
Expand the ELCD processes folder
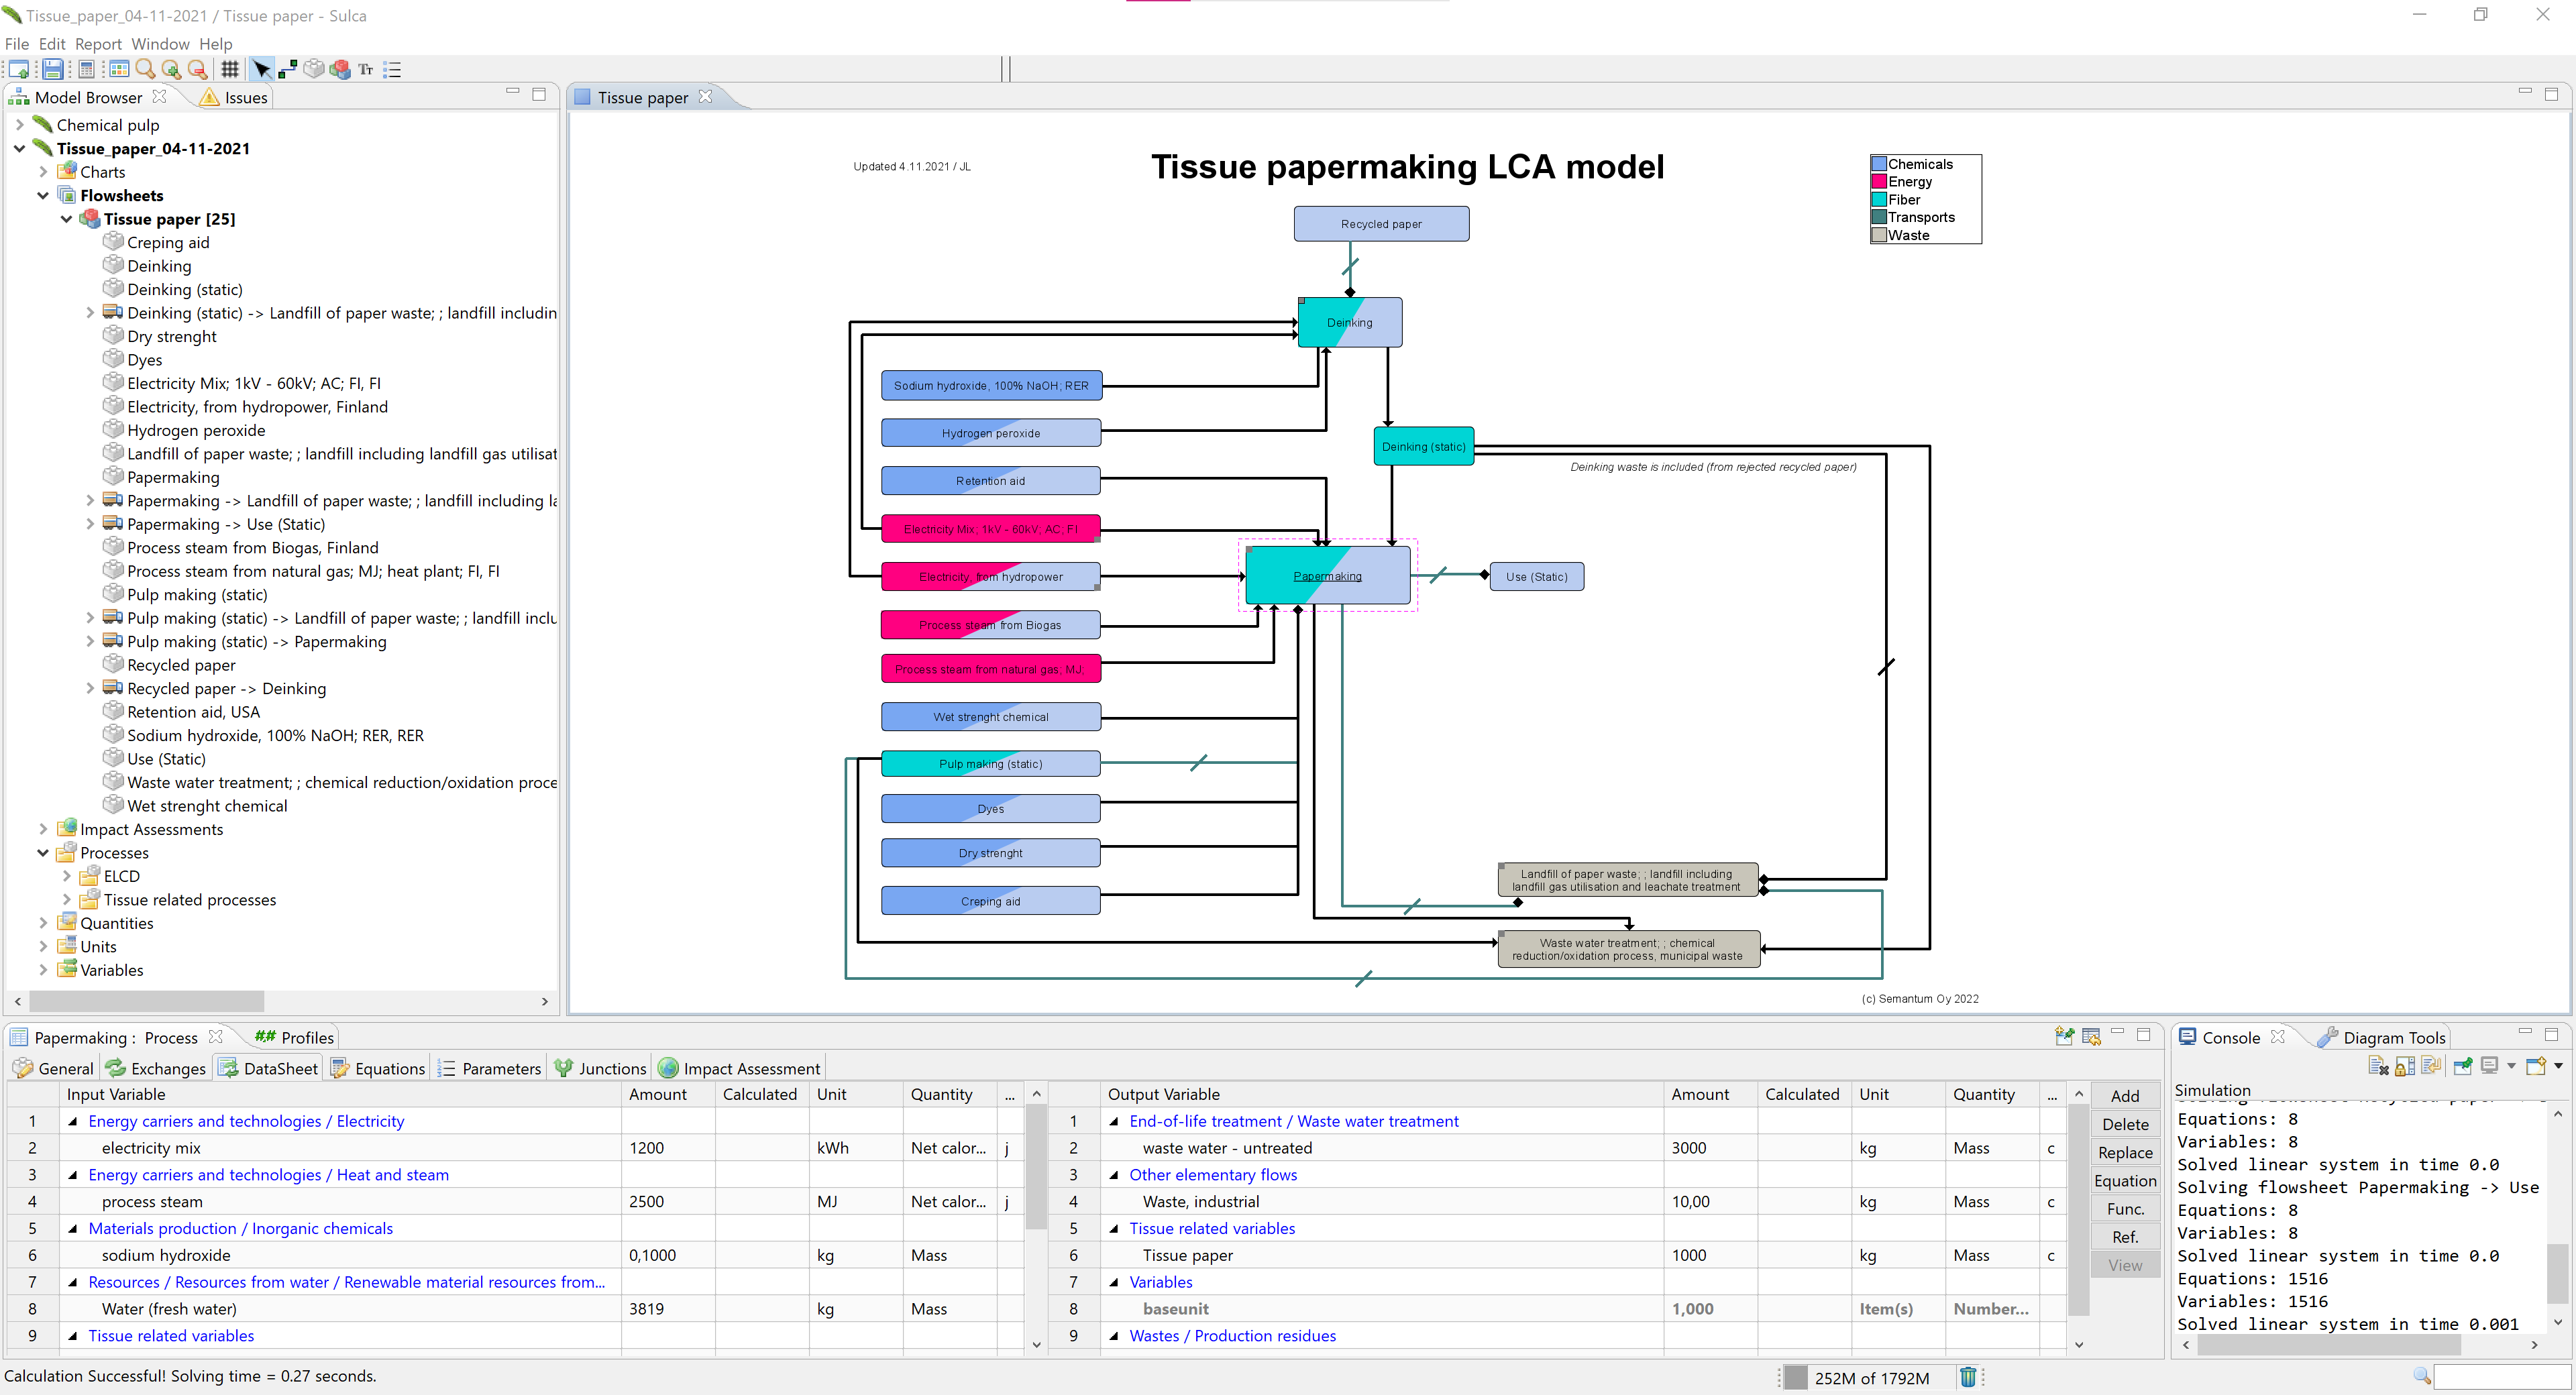(x=67, y=876)
